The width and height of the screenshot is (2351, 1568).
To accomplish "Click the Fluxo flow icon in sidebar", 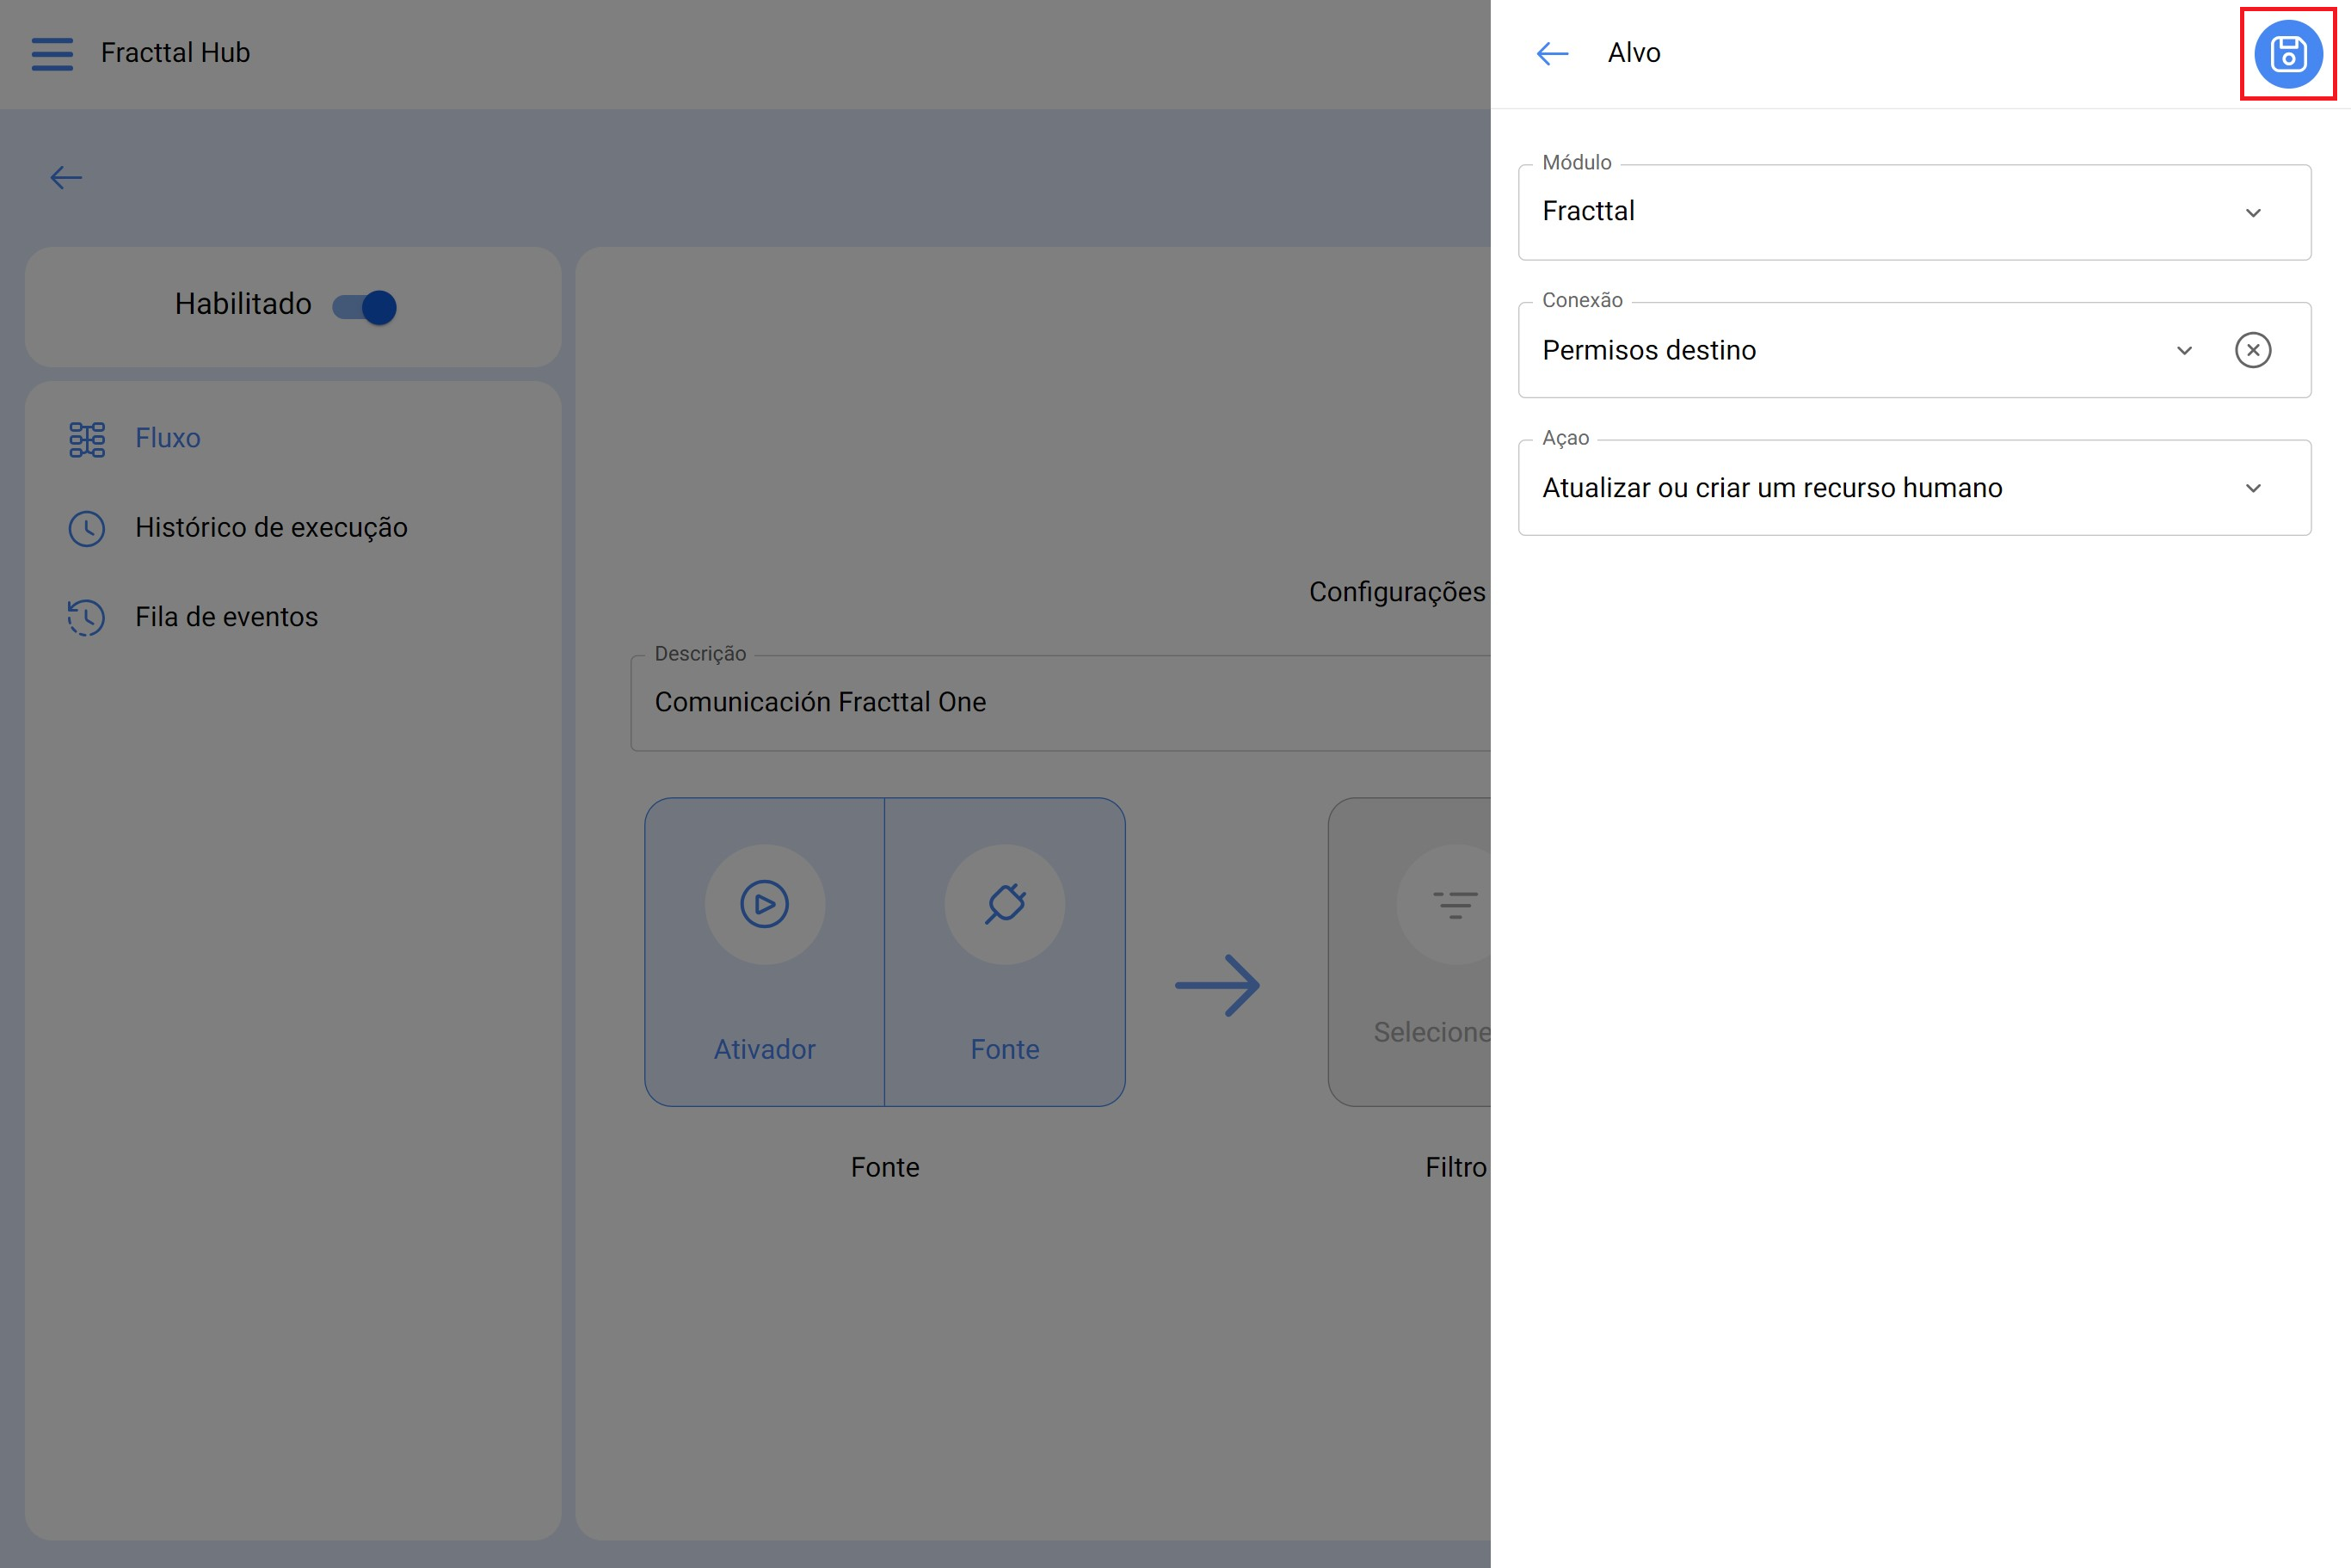I will click(87, 439).
